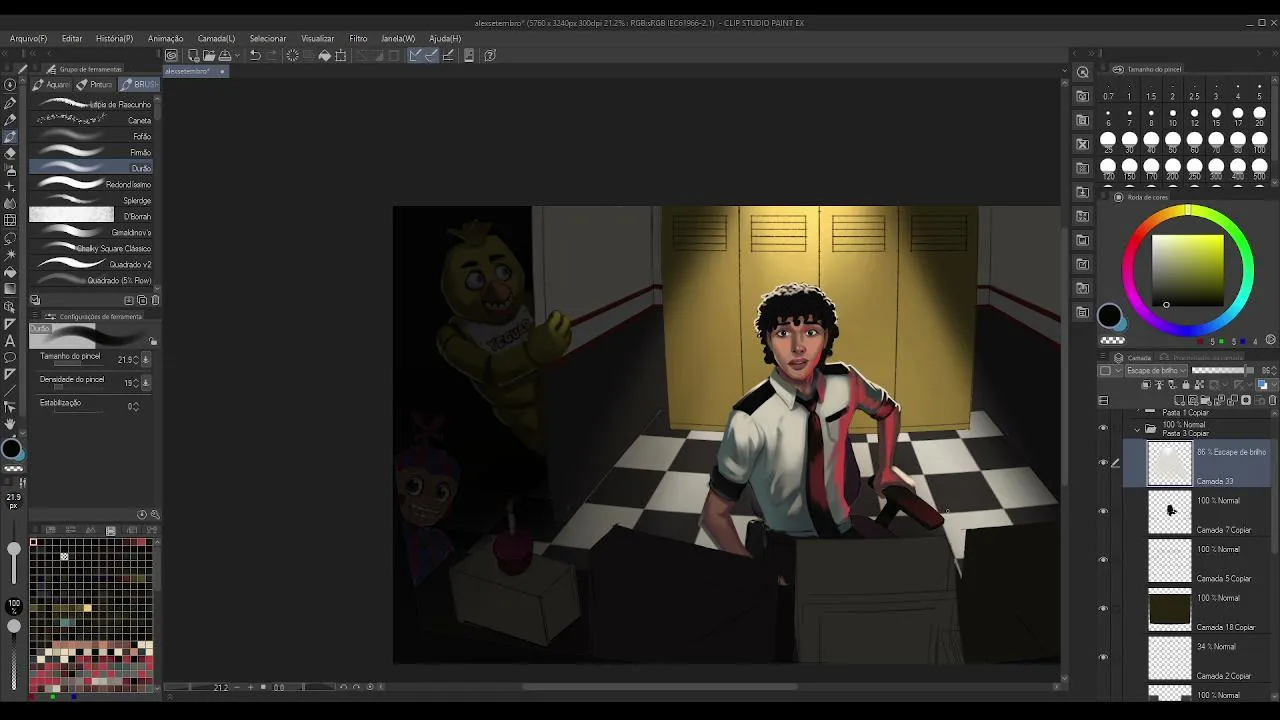The height and width of the screenshot is (720, 1280).
Task: Toggle visibility of Camada 2 Copiar layer
Action: pos(1103,657)
